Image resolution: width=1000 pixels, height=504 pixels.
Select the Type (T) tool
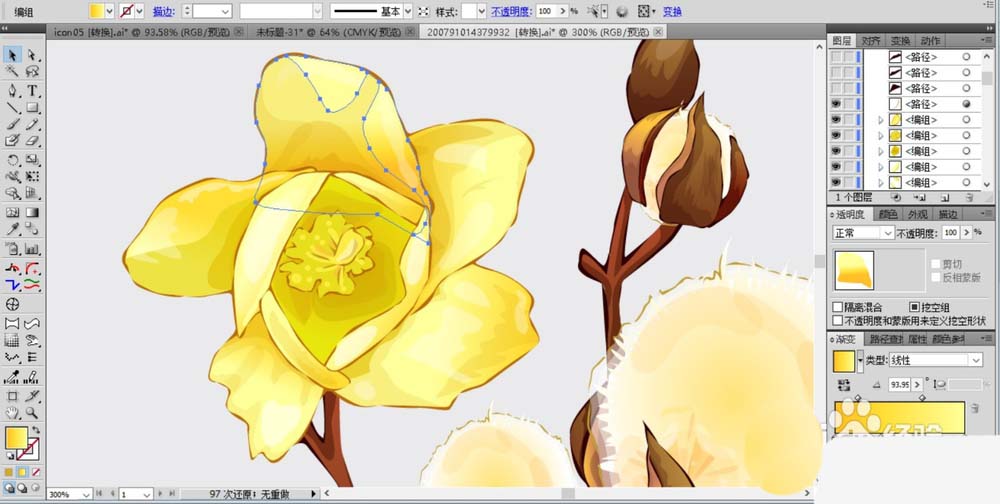click(32, 91)
